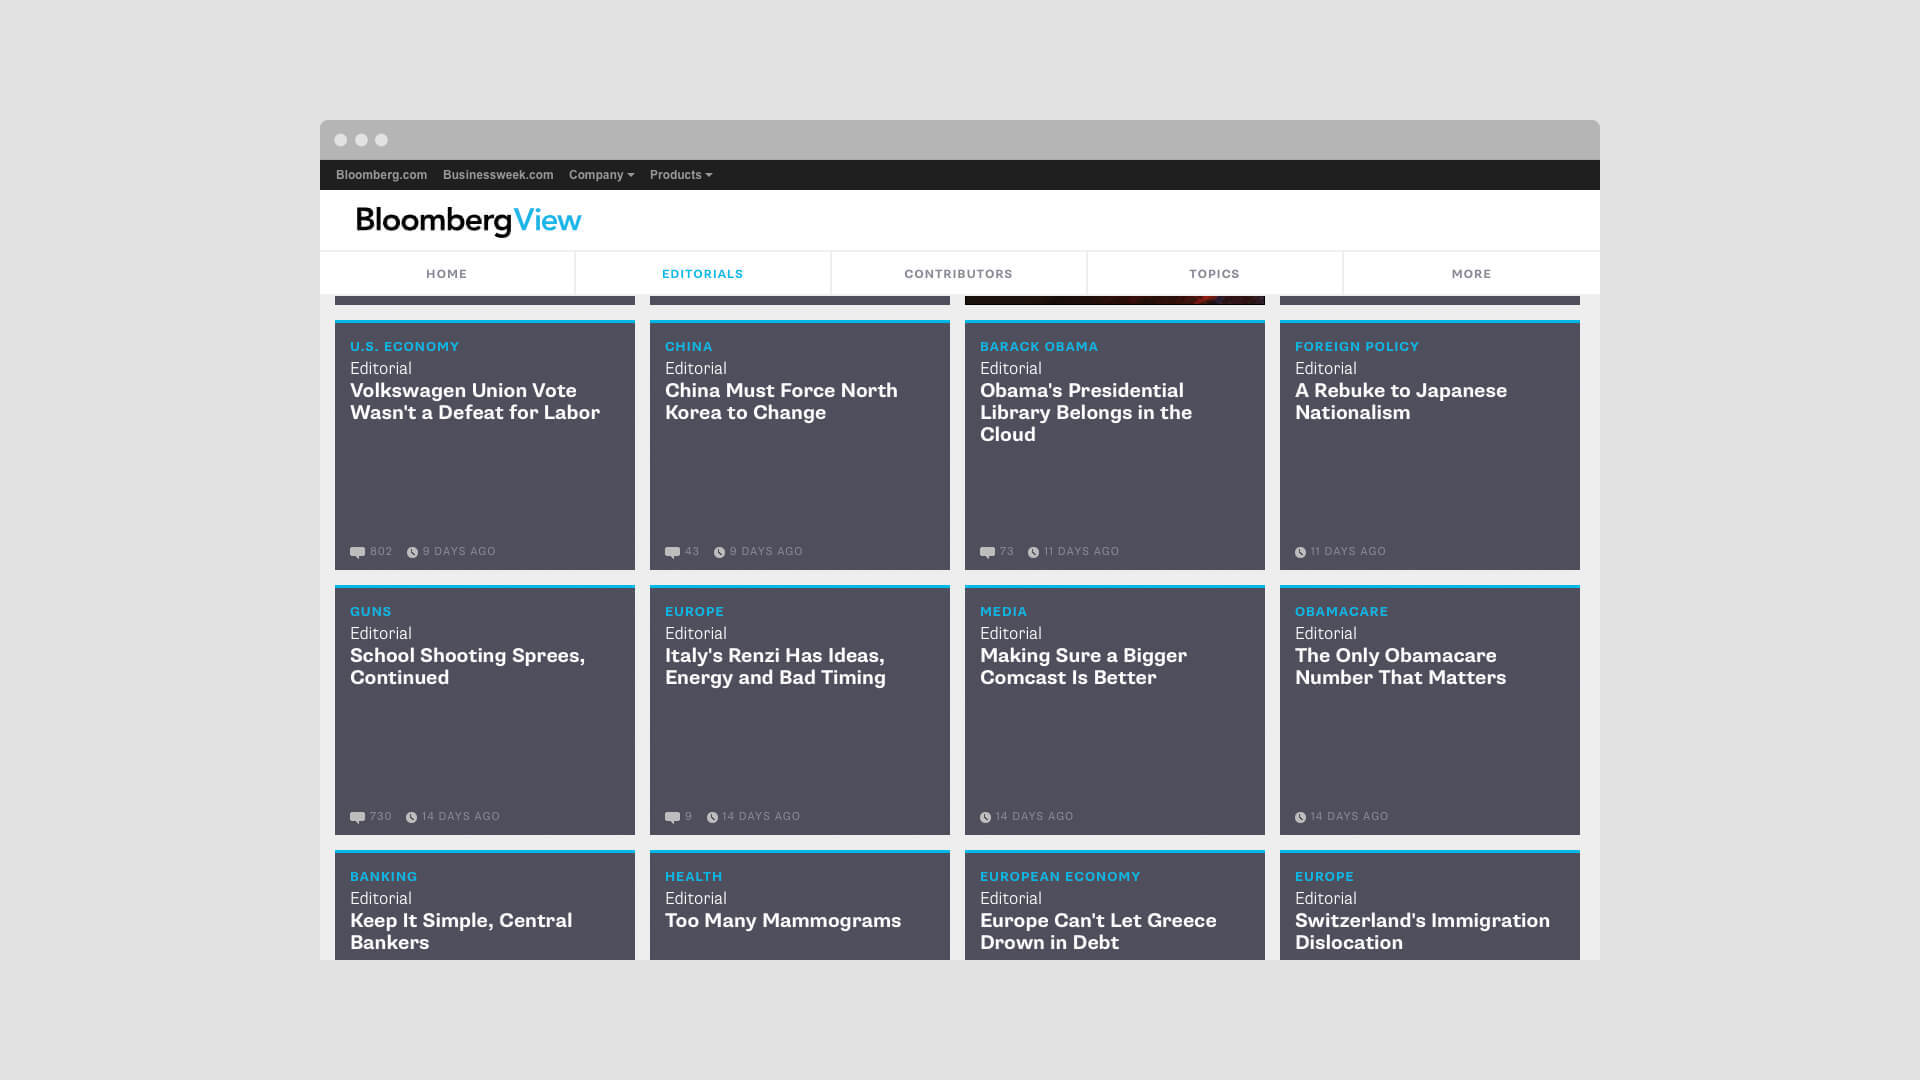
Task: Click clock icon on School Shooting Sprees card
Action: [x=411, y=817]
